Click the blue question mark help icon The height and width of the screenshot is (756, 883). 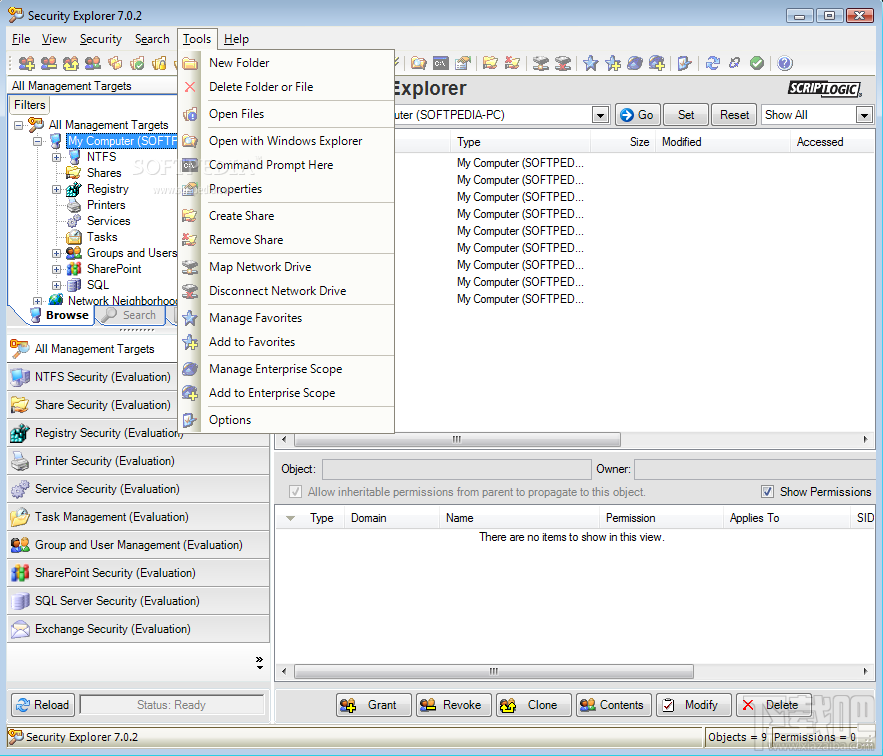point(784,63)
